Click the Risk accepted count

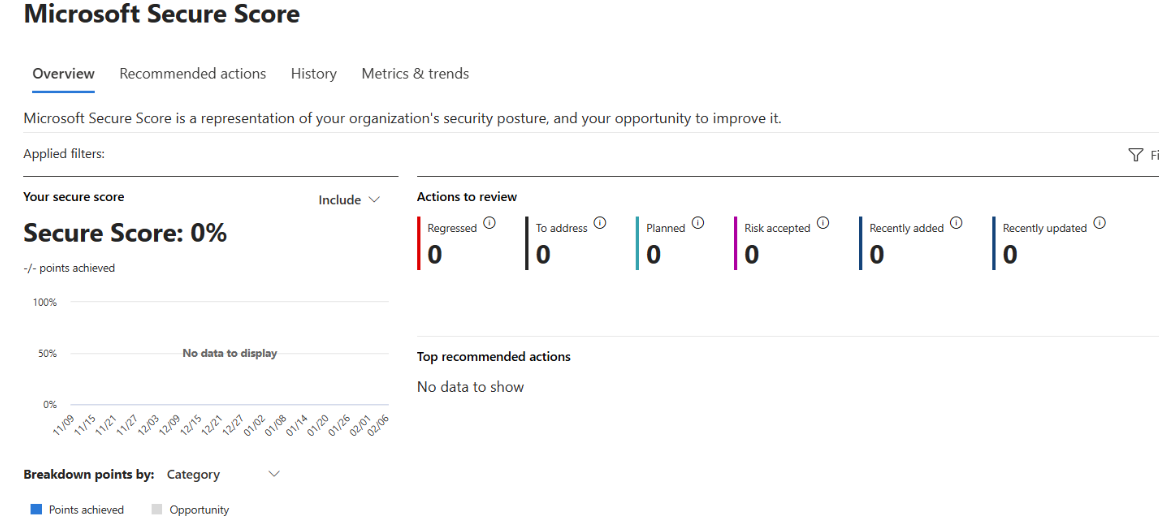751,255
